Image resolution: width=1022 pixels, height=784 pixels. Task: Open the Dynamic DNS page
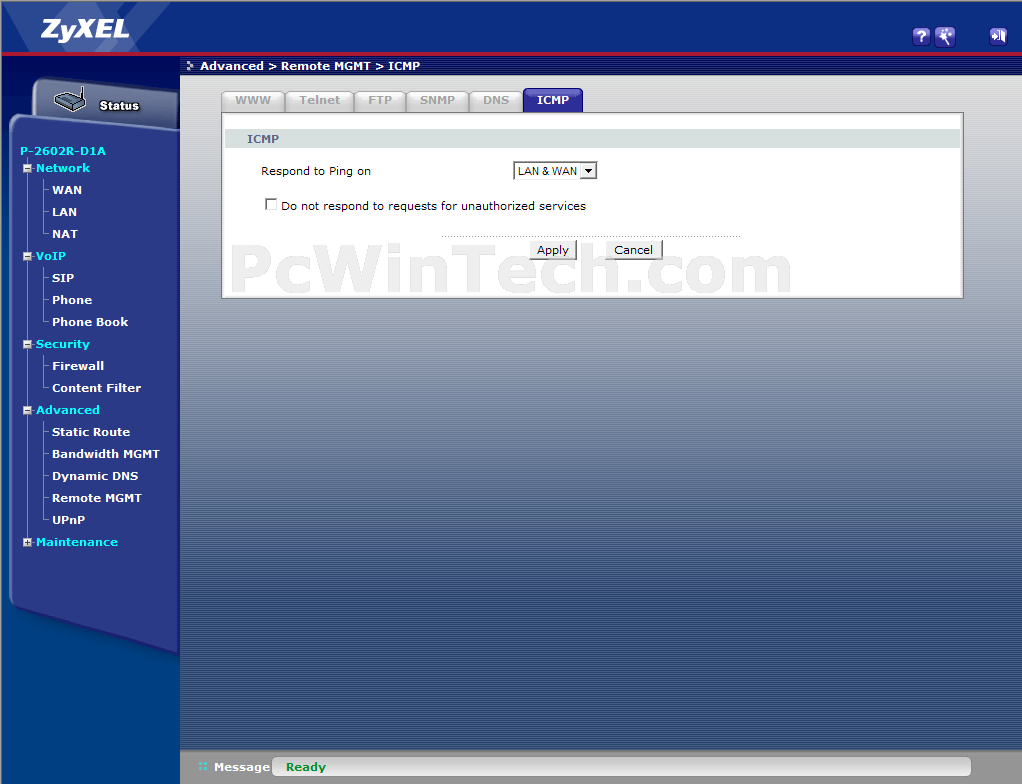pyautogui.click(x=95, y=476)
